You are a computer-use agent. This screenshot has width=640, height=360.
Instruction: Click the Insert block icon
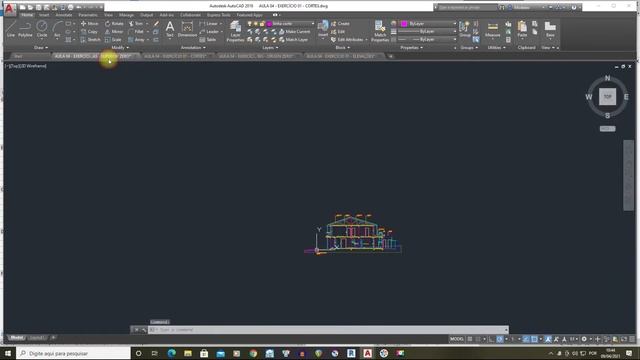coord(323,29)
